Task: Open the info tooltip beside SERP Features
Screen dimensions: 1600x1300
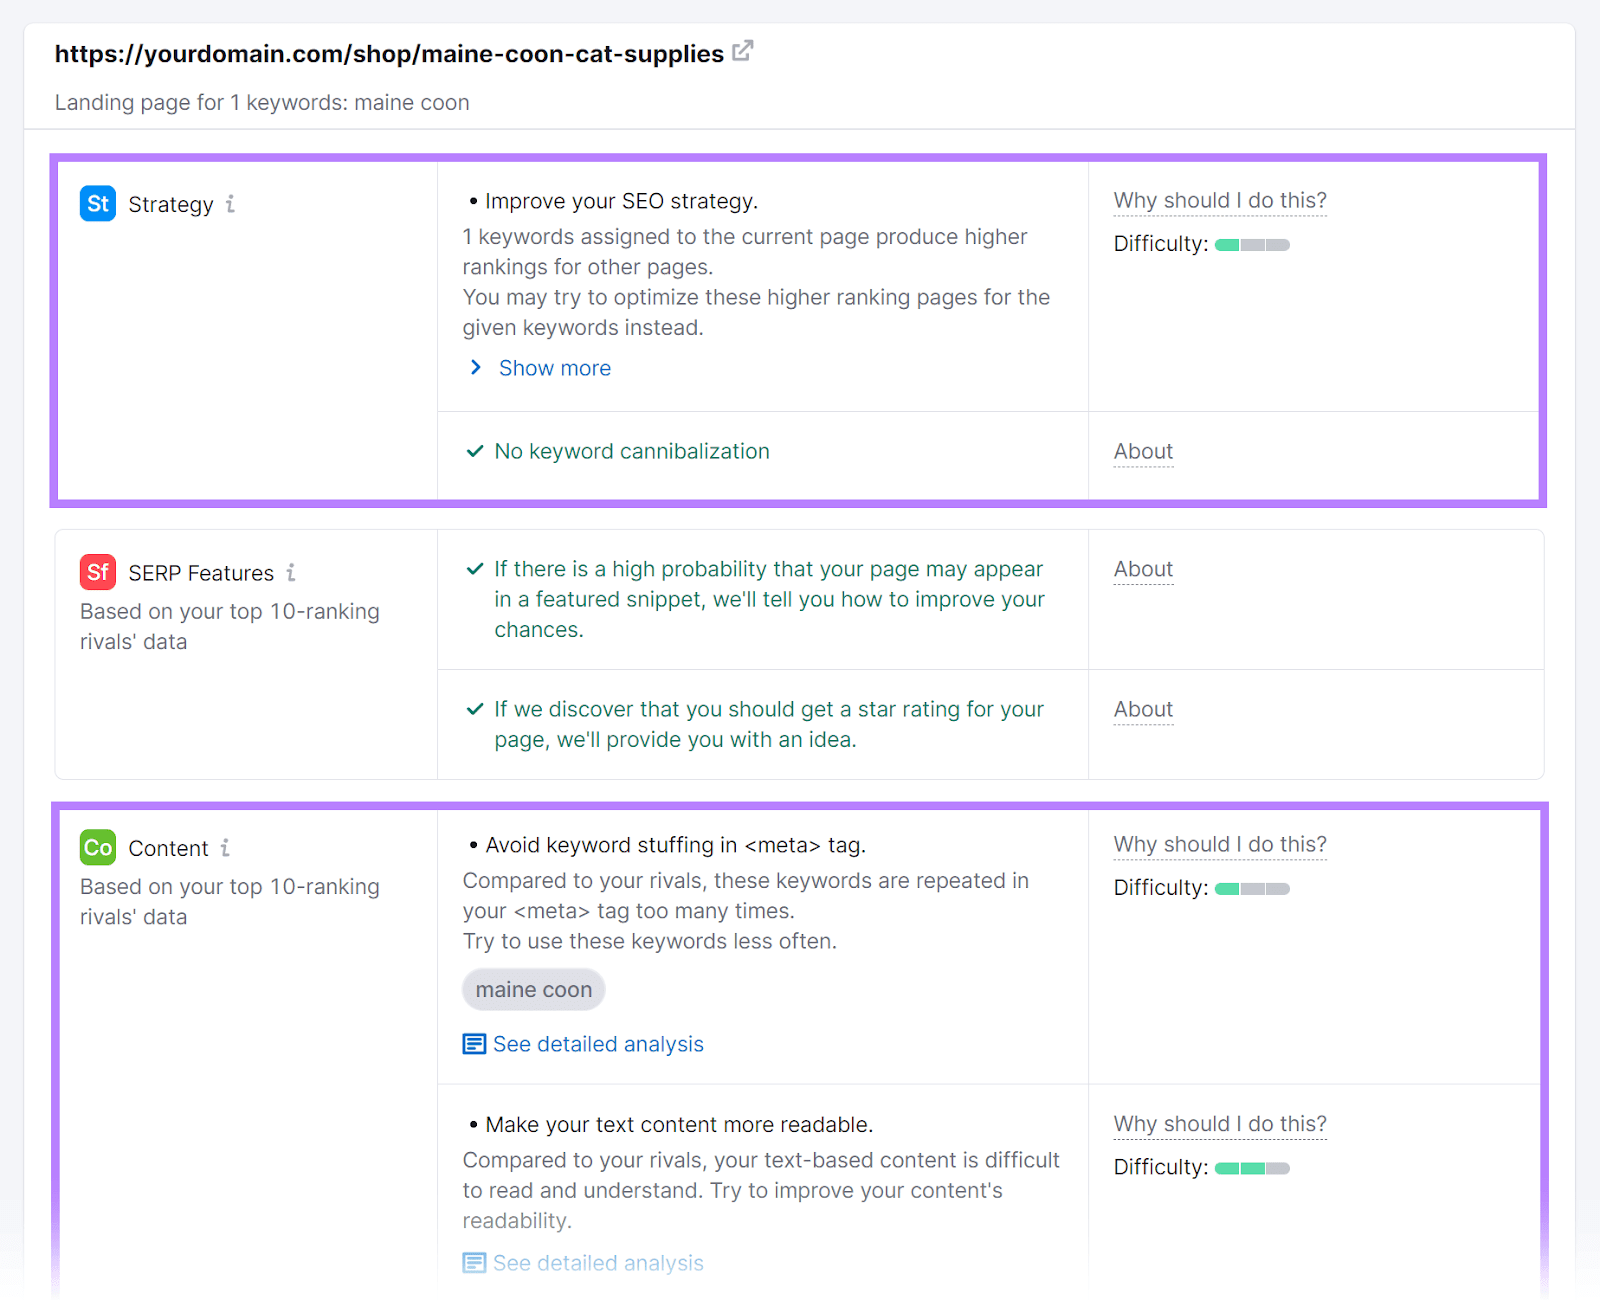Action: (x=291, y=572)
